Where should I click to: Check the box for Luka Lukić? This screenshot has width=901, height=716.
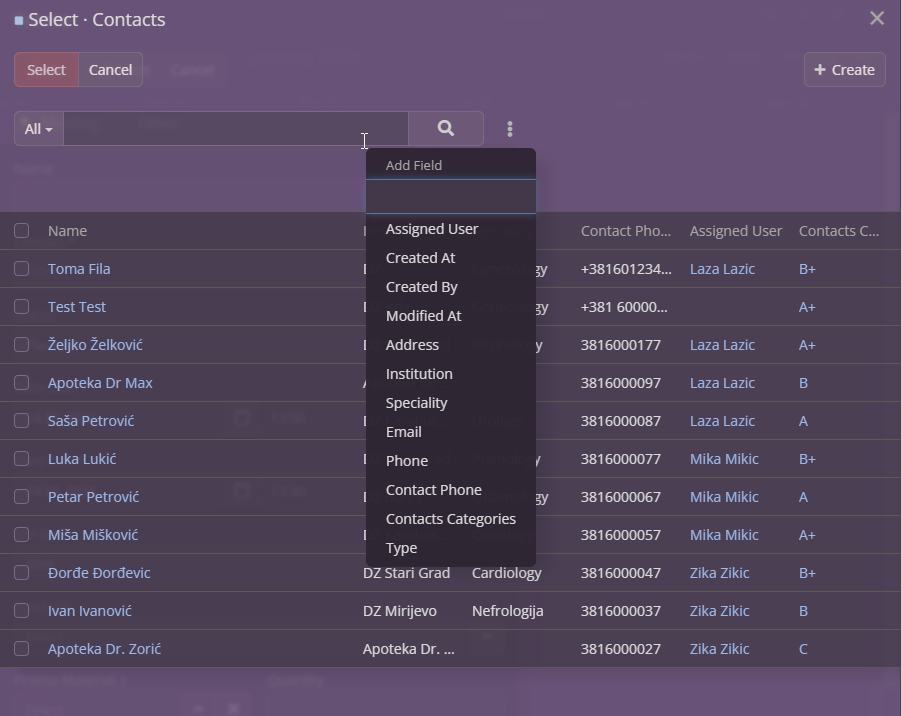pos(21,459)
